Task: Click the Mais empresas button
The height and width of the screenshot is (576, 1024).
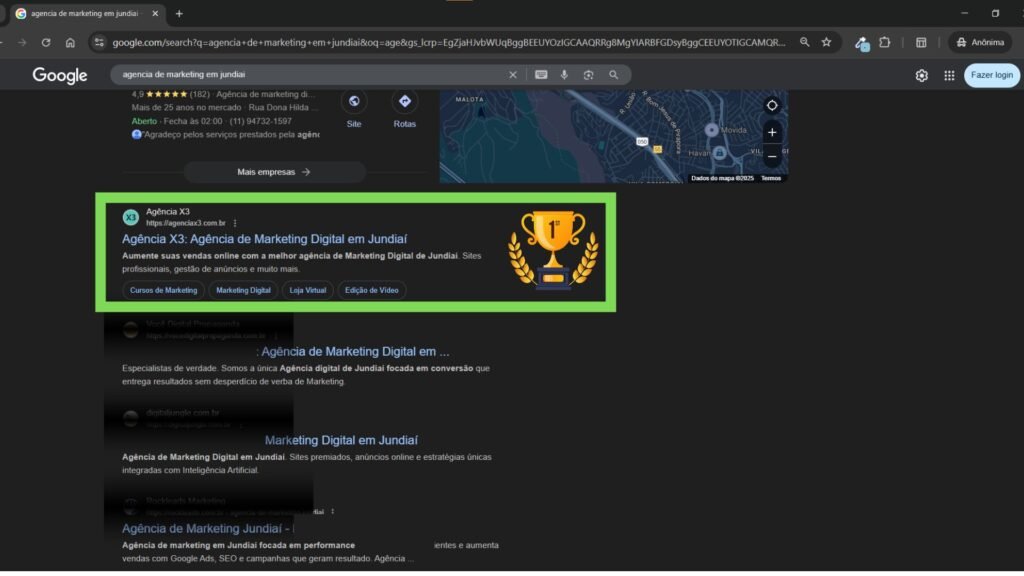Action: click(274, 172)
